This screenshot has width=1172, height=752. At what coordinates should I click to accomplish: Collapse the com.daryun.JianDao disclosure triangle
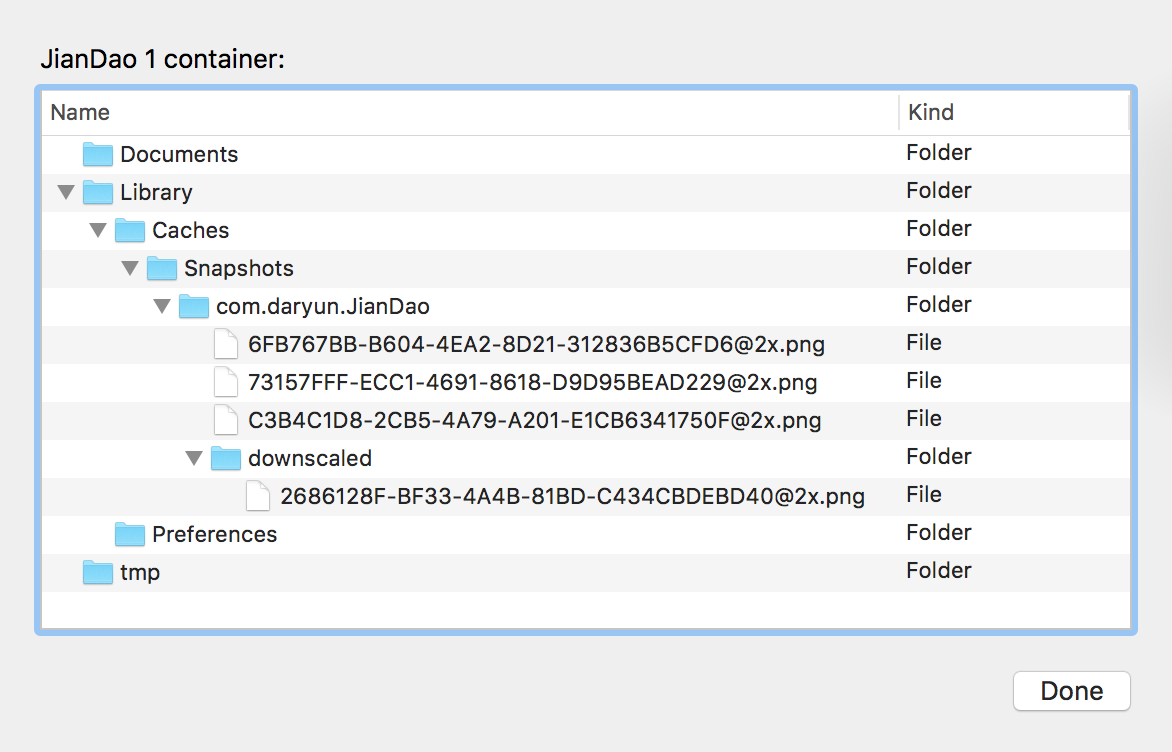point(162,306)
